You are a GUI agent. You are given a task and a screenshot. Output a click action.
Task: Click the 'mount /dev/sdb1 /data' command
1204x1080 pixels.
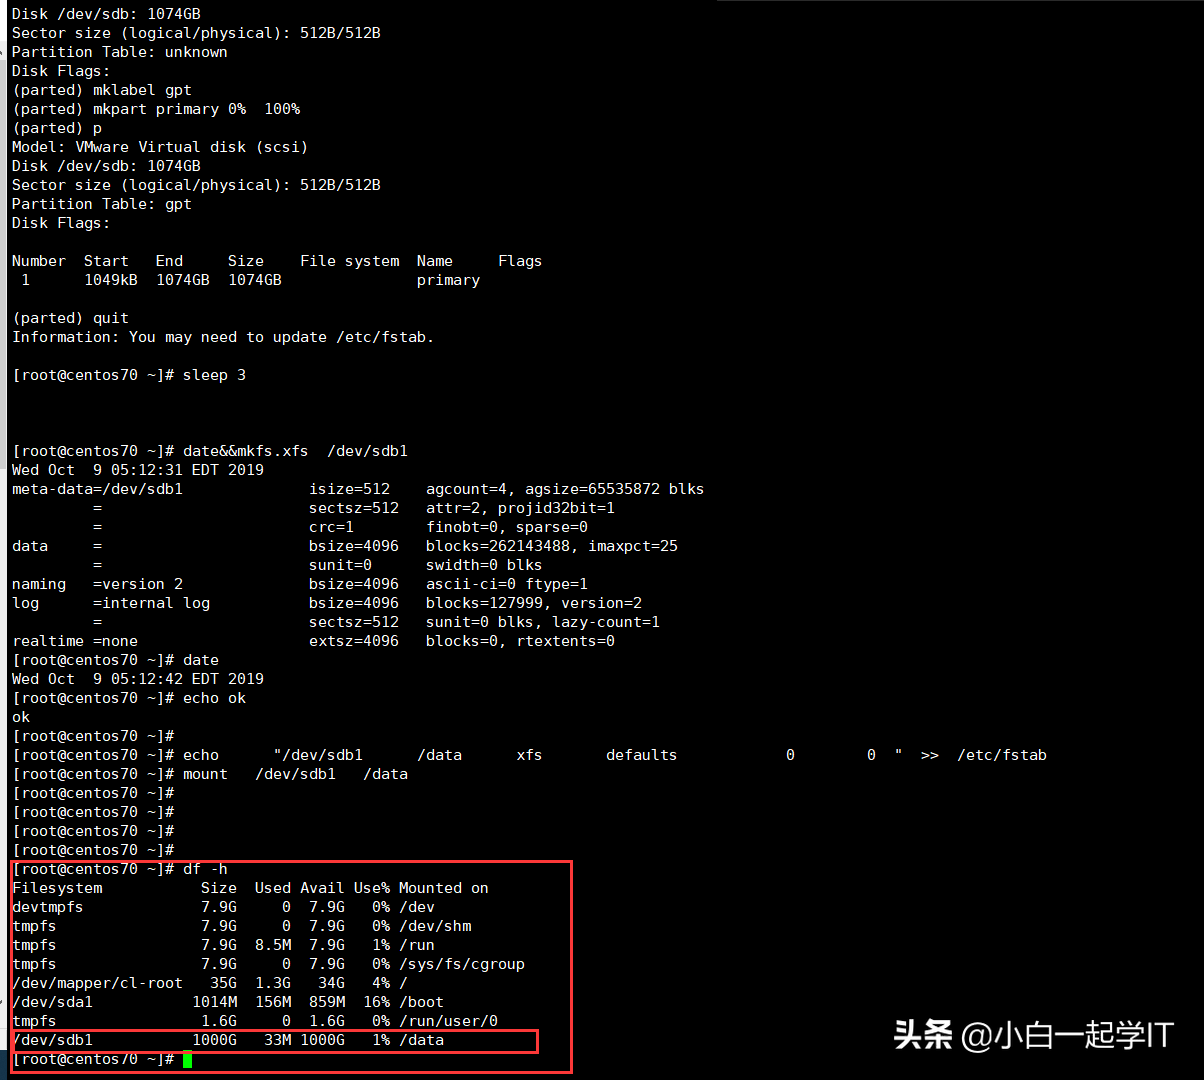pos(295,774)
